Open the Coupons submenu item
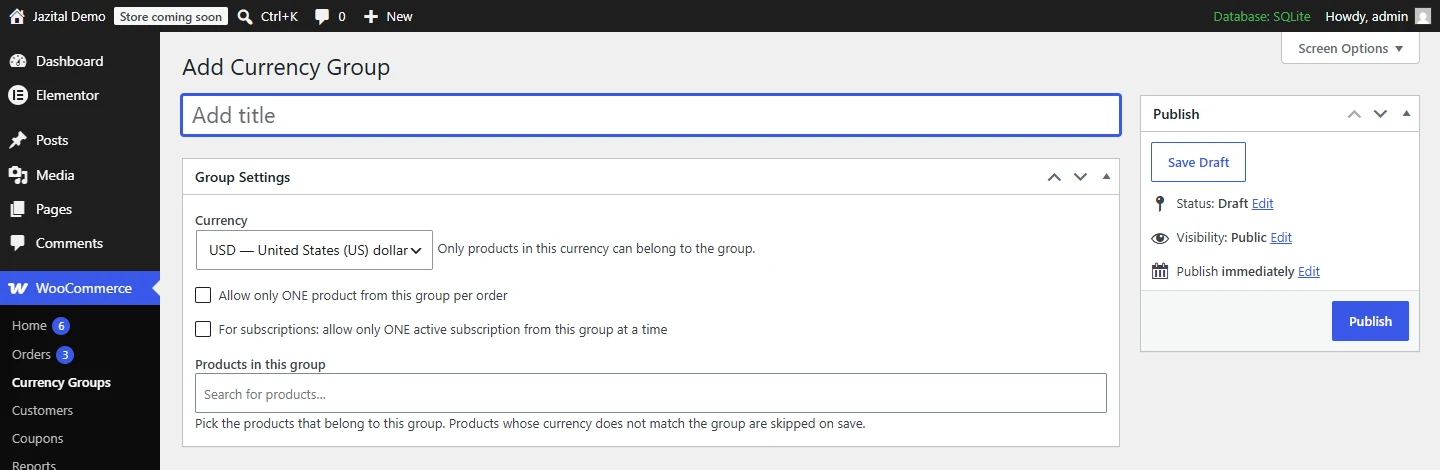Image resolution: width=1440 pixels, height=470 pixels. (38, 438)
